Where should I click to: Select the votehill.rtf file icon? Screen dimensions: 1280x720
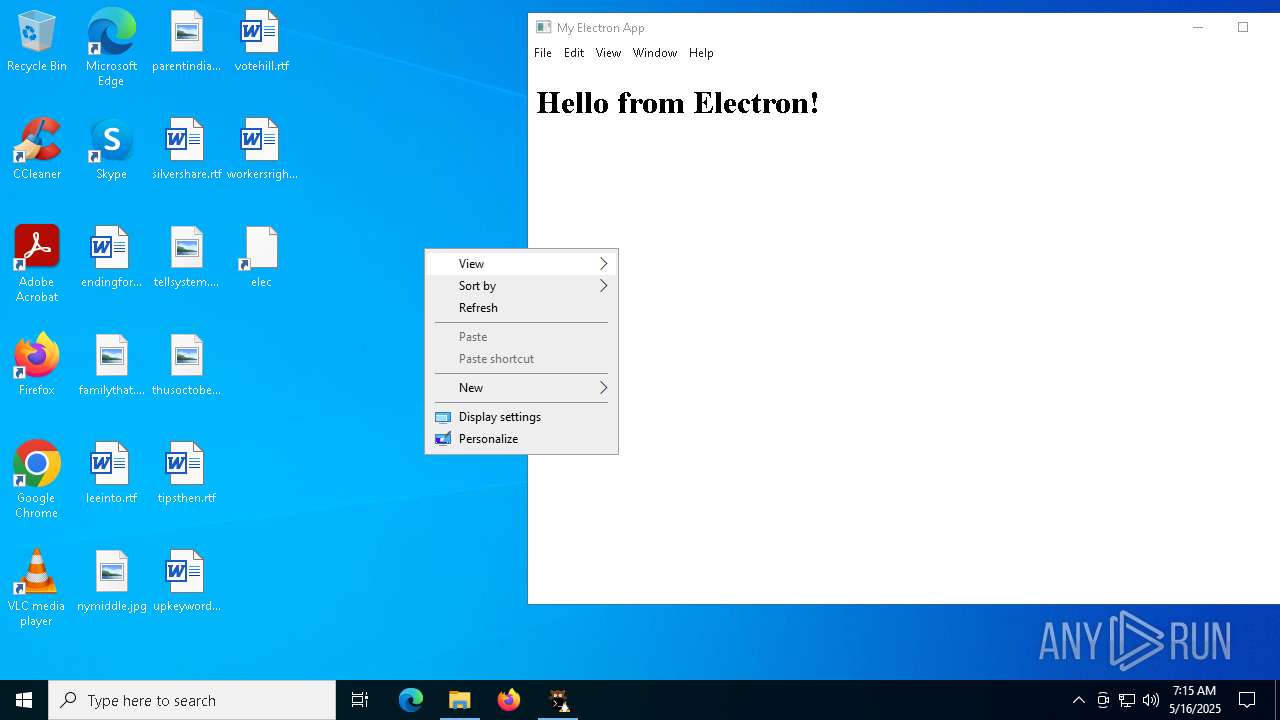261,42
